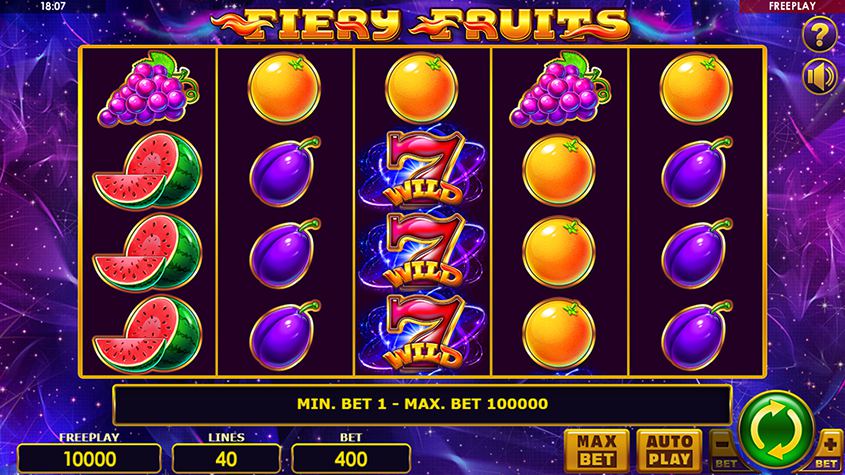Click the FREEPLAY balance showing 10000
845x475 pixels.
(89, 459)
